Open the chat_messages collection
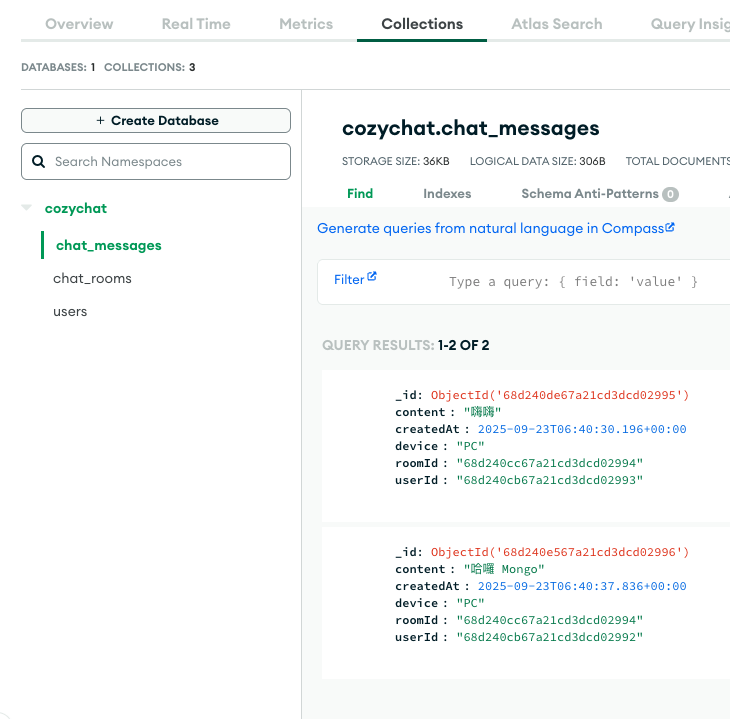 [x=108, y=245]
